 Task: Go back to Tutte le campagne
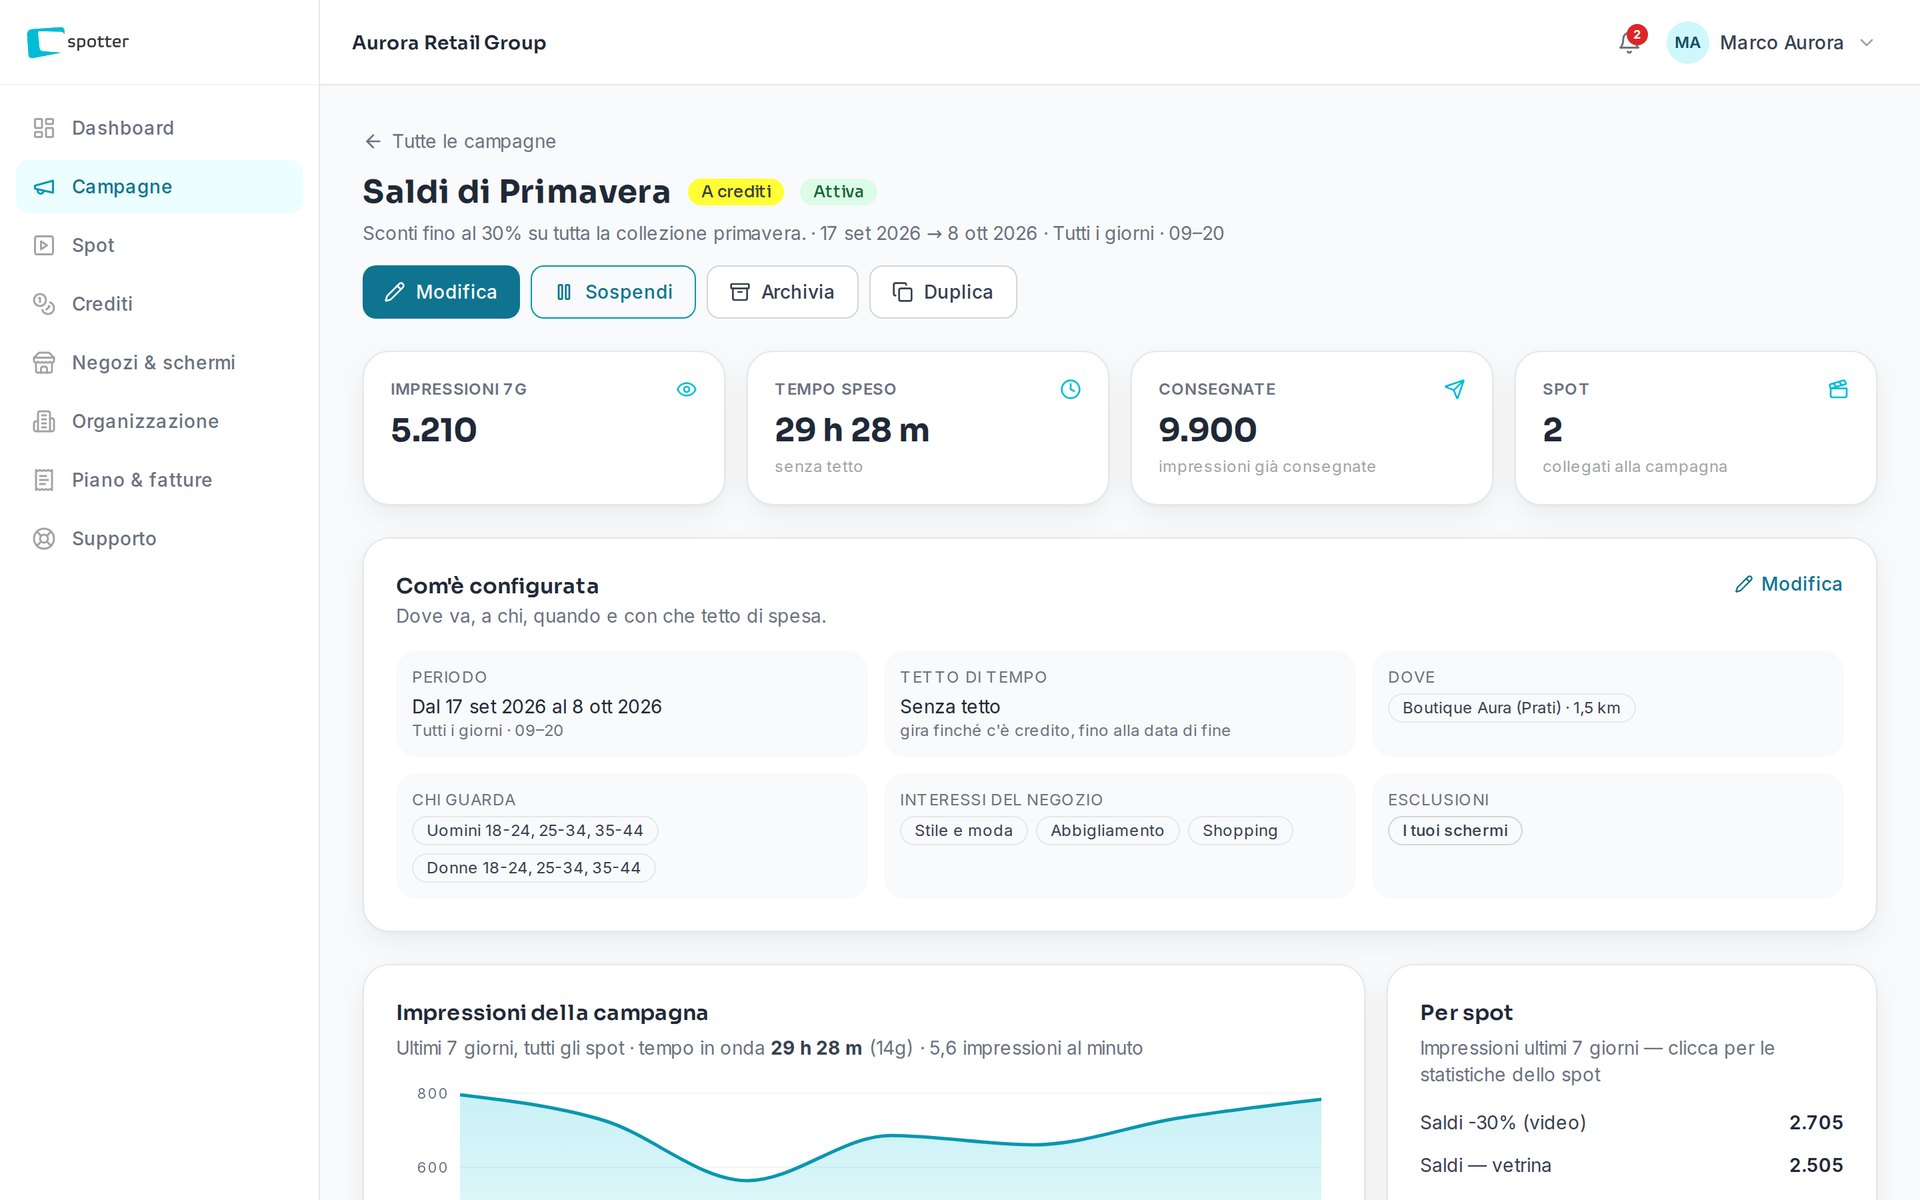[460, 141]
